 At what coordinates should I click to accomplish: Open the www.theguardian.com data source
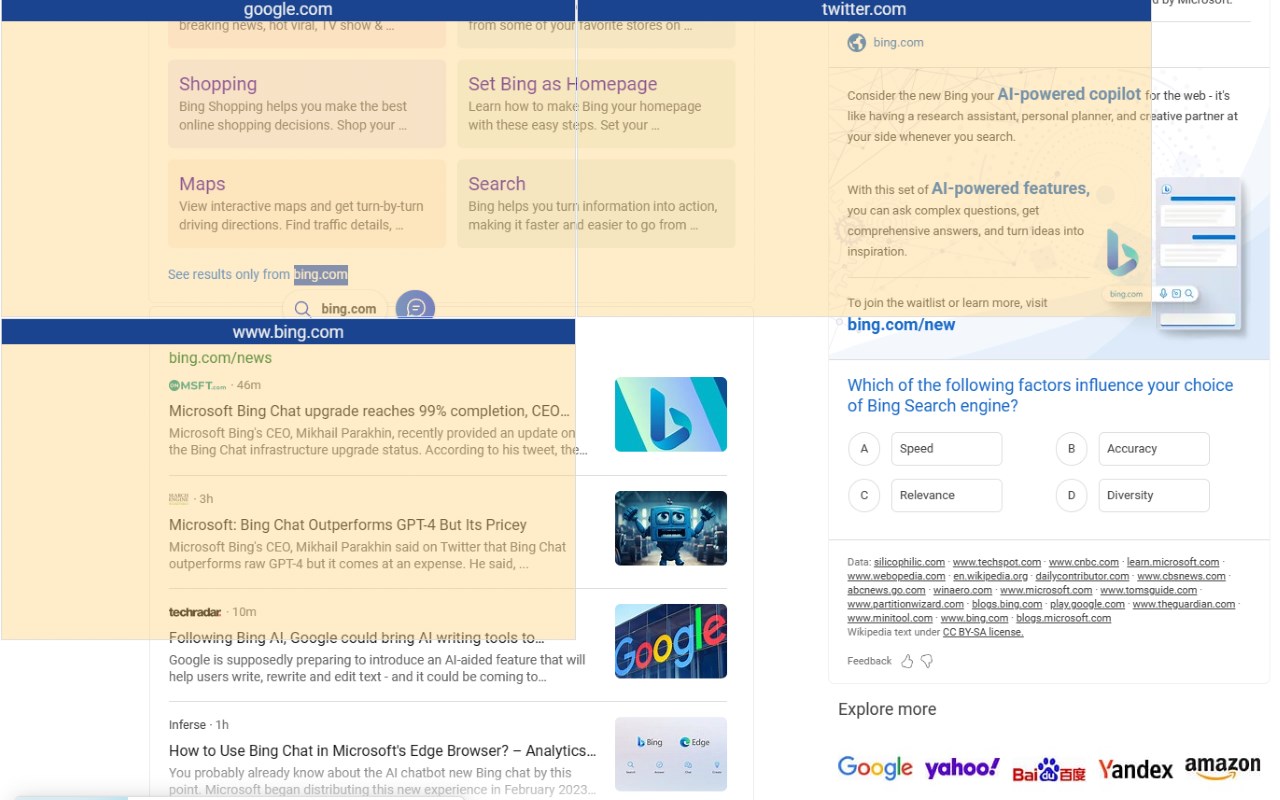[1184, 604]
